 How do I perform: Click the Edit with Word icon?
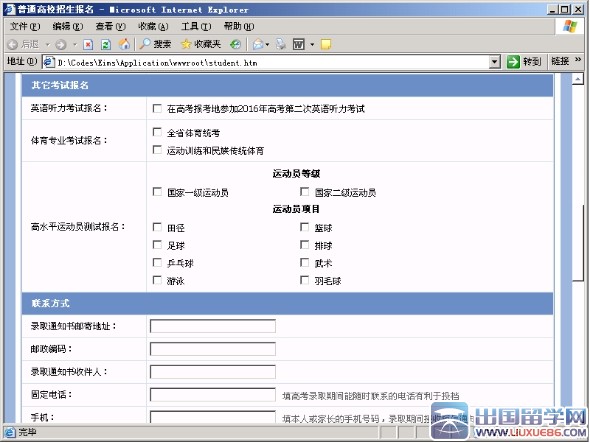(x=299, y=44)
